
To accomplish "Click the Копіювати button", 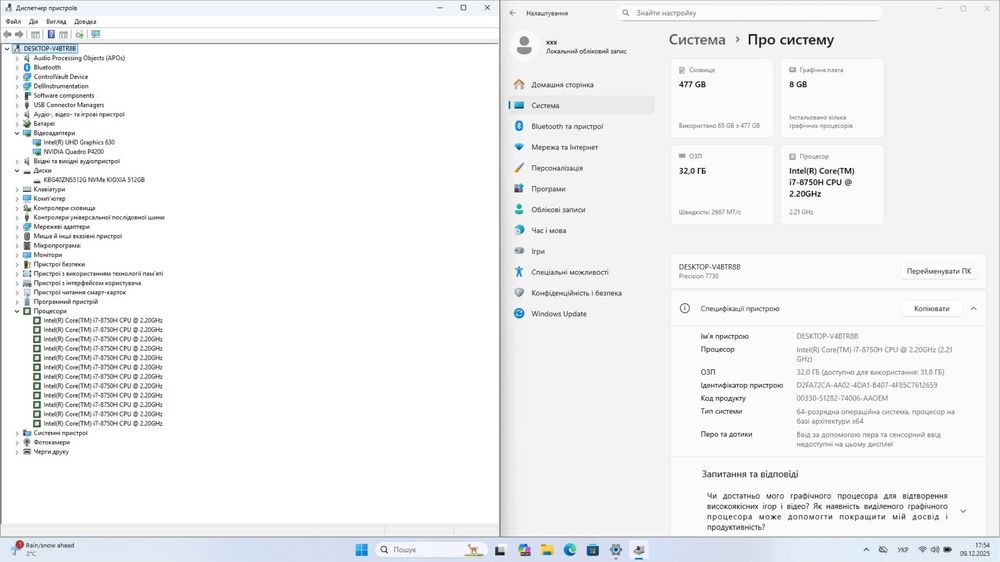I will pyautogui.click(x=931, y=309).
